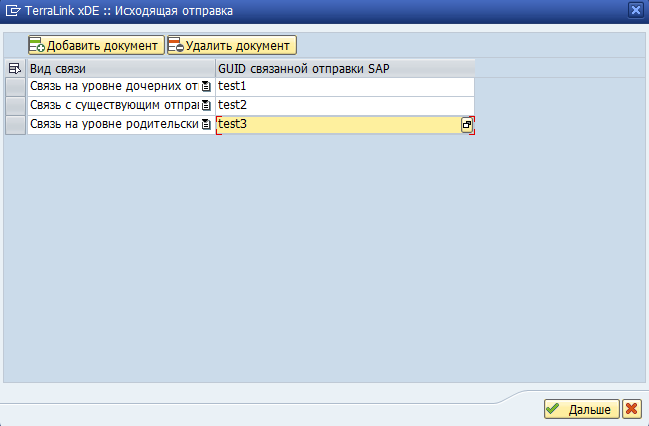This screenshot has width=649, height=426.
Task: Select the row marker for test3 row
Action: click(15, 124)
